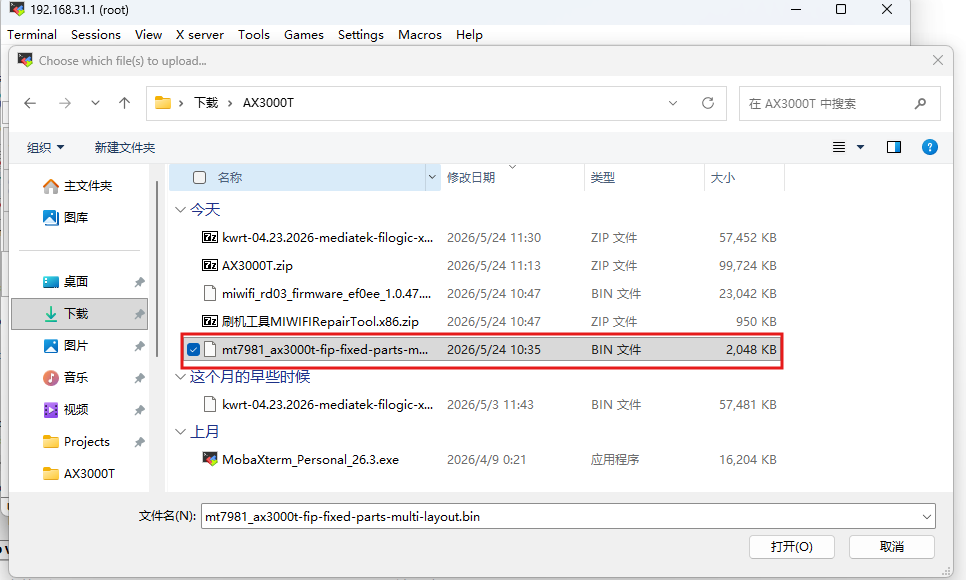Screen dimensions: 966x580
Task: Unpin 图片 via its pin icon
Action: tap(139, 346)
